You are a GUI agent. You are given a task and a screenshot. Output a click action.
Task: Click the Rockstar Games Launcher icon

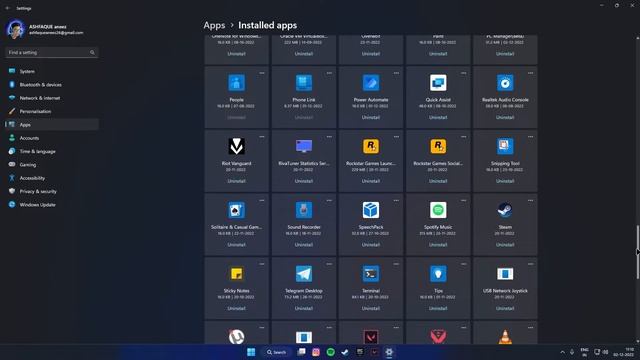pyautogui.click(x=371, y=146)
